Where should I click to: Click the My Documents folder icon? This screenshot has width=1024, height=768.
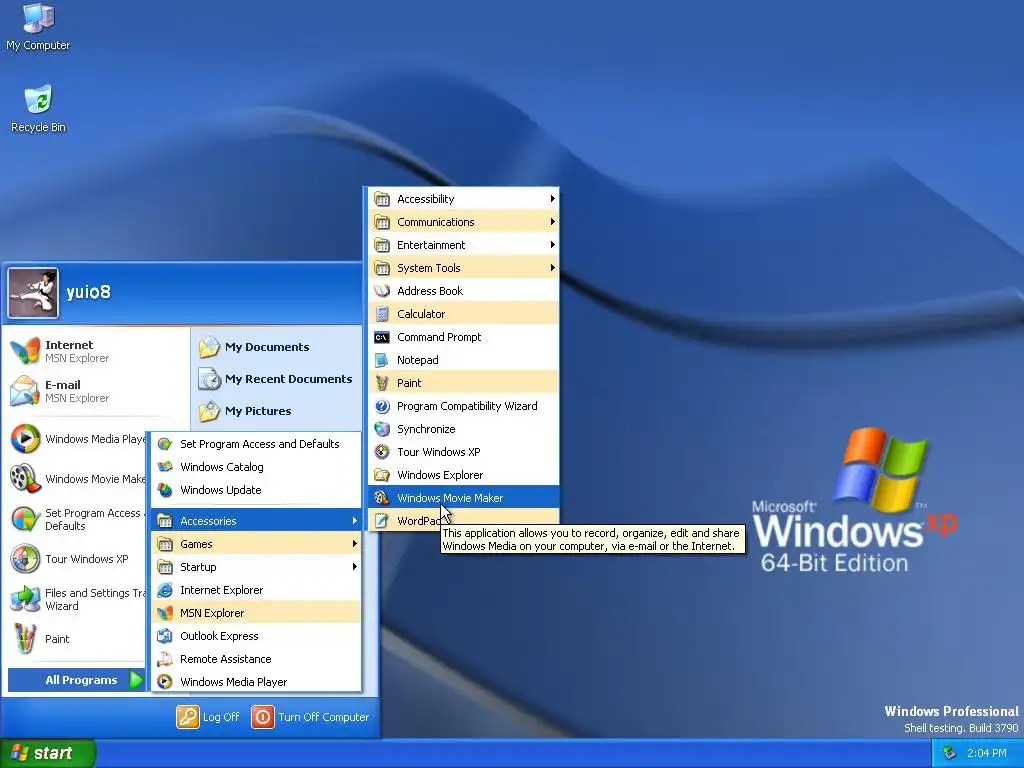tap(209, 347)
